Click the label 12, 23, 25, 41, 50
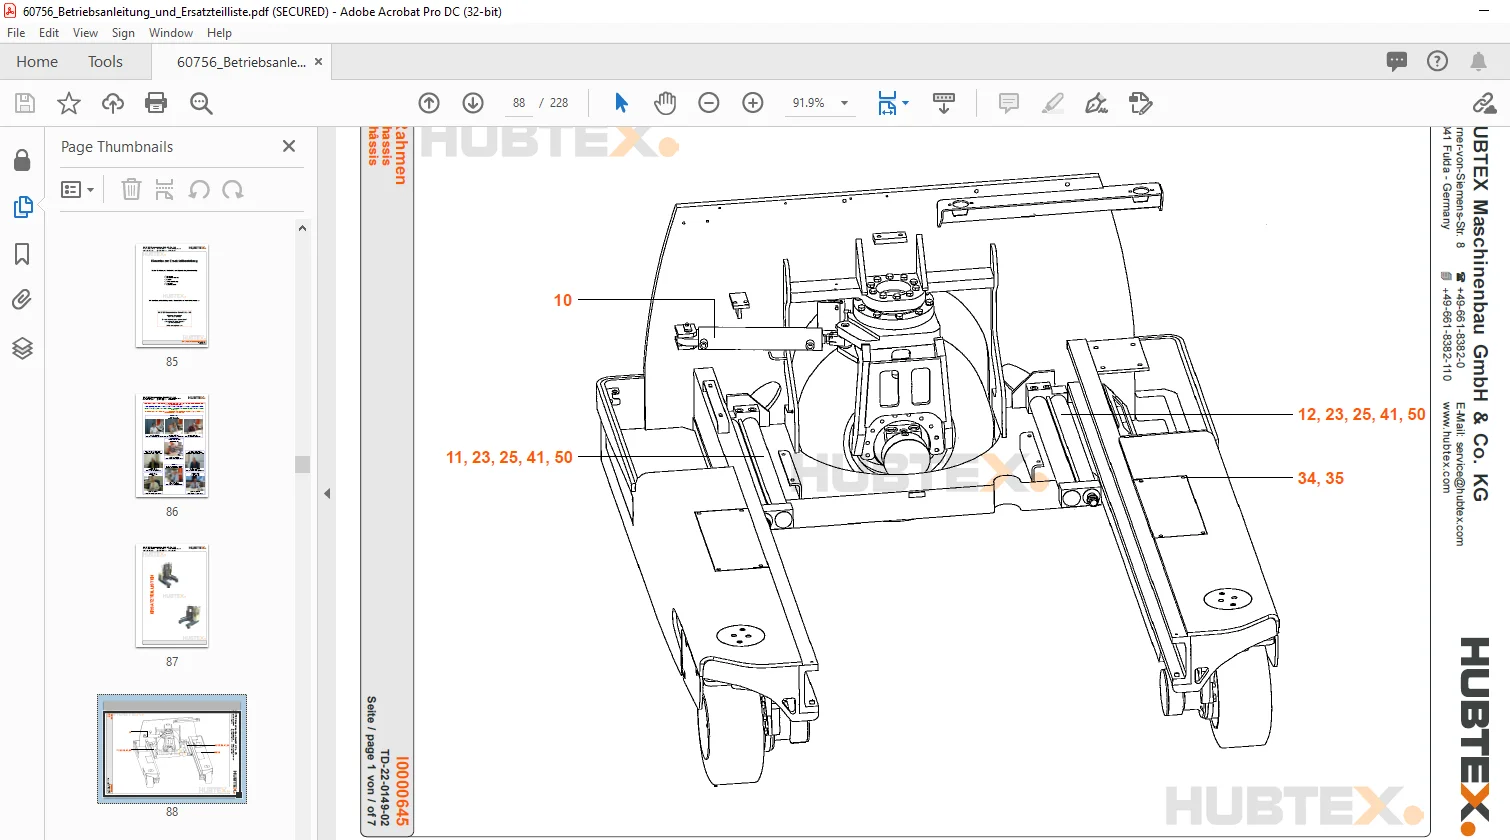The width and height of the screenshot is (1510, 840). tap(1361, 414)
